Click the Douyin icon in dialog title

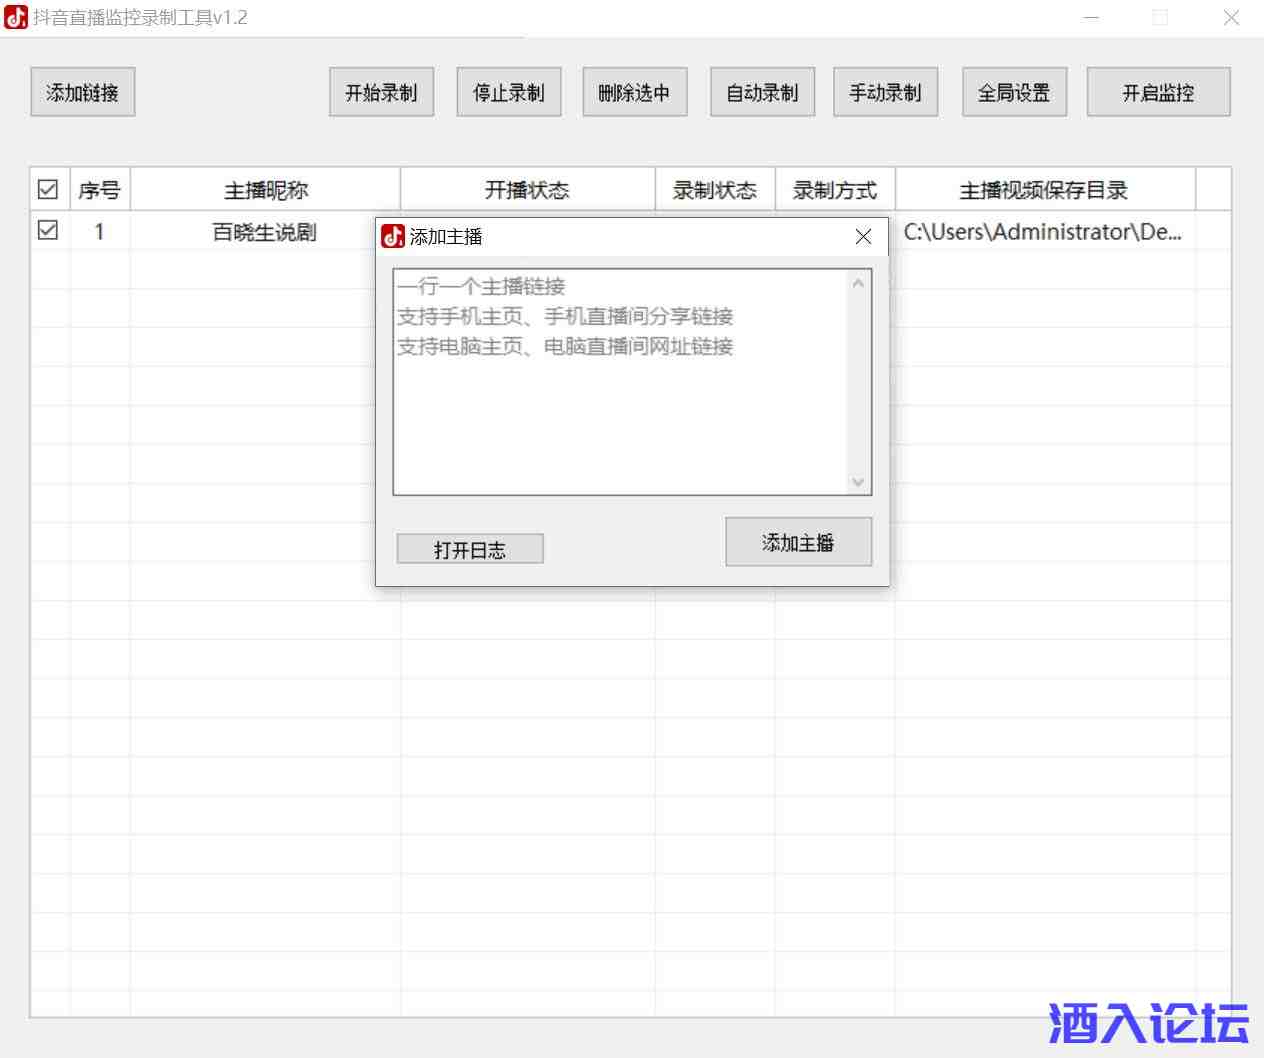[393, 237]
